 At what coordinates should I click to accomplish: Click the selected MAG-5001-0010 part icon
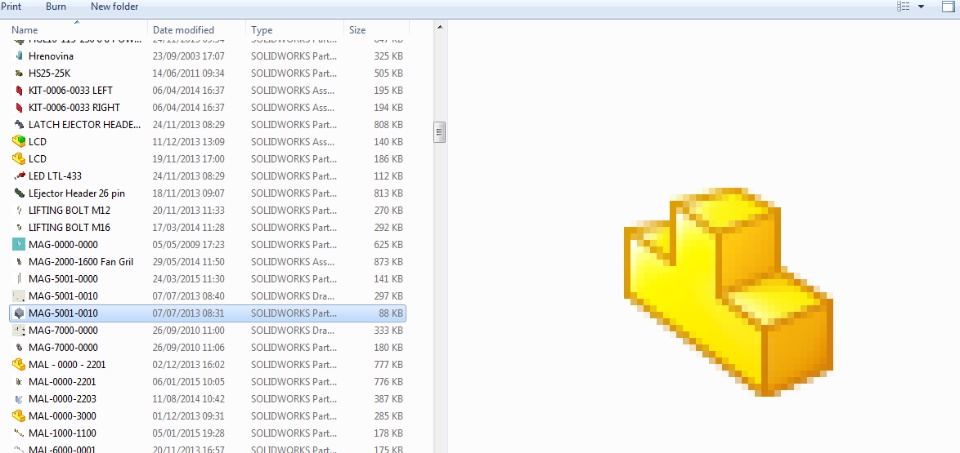[18, 313]
